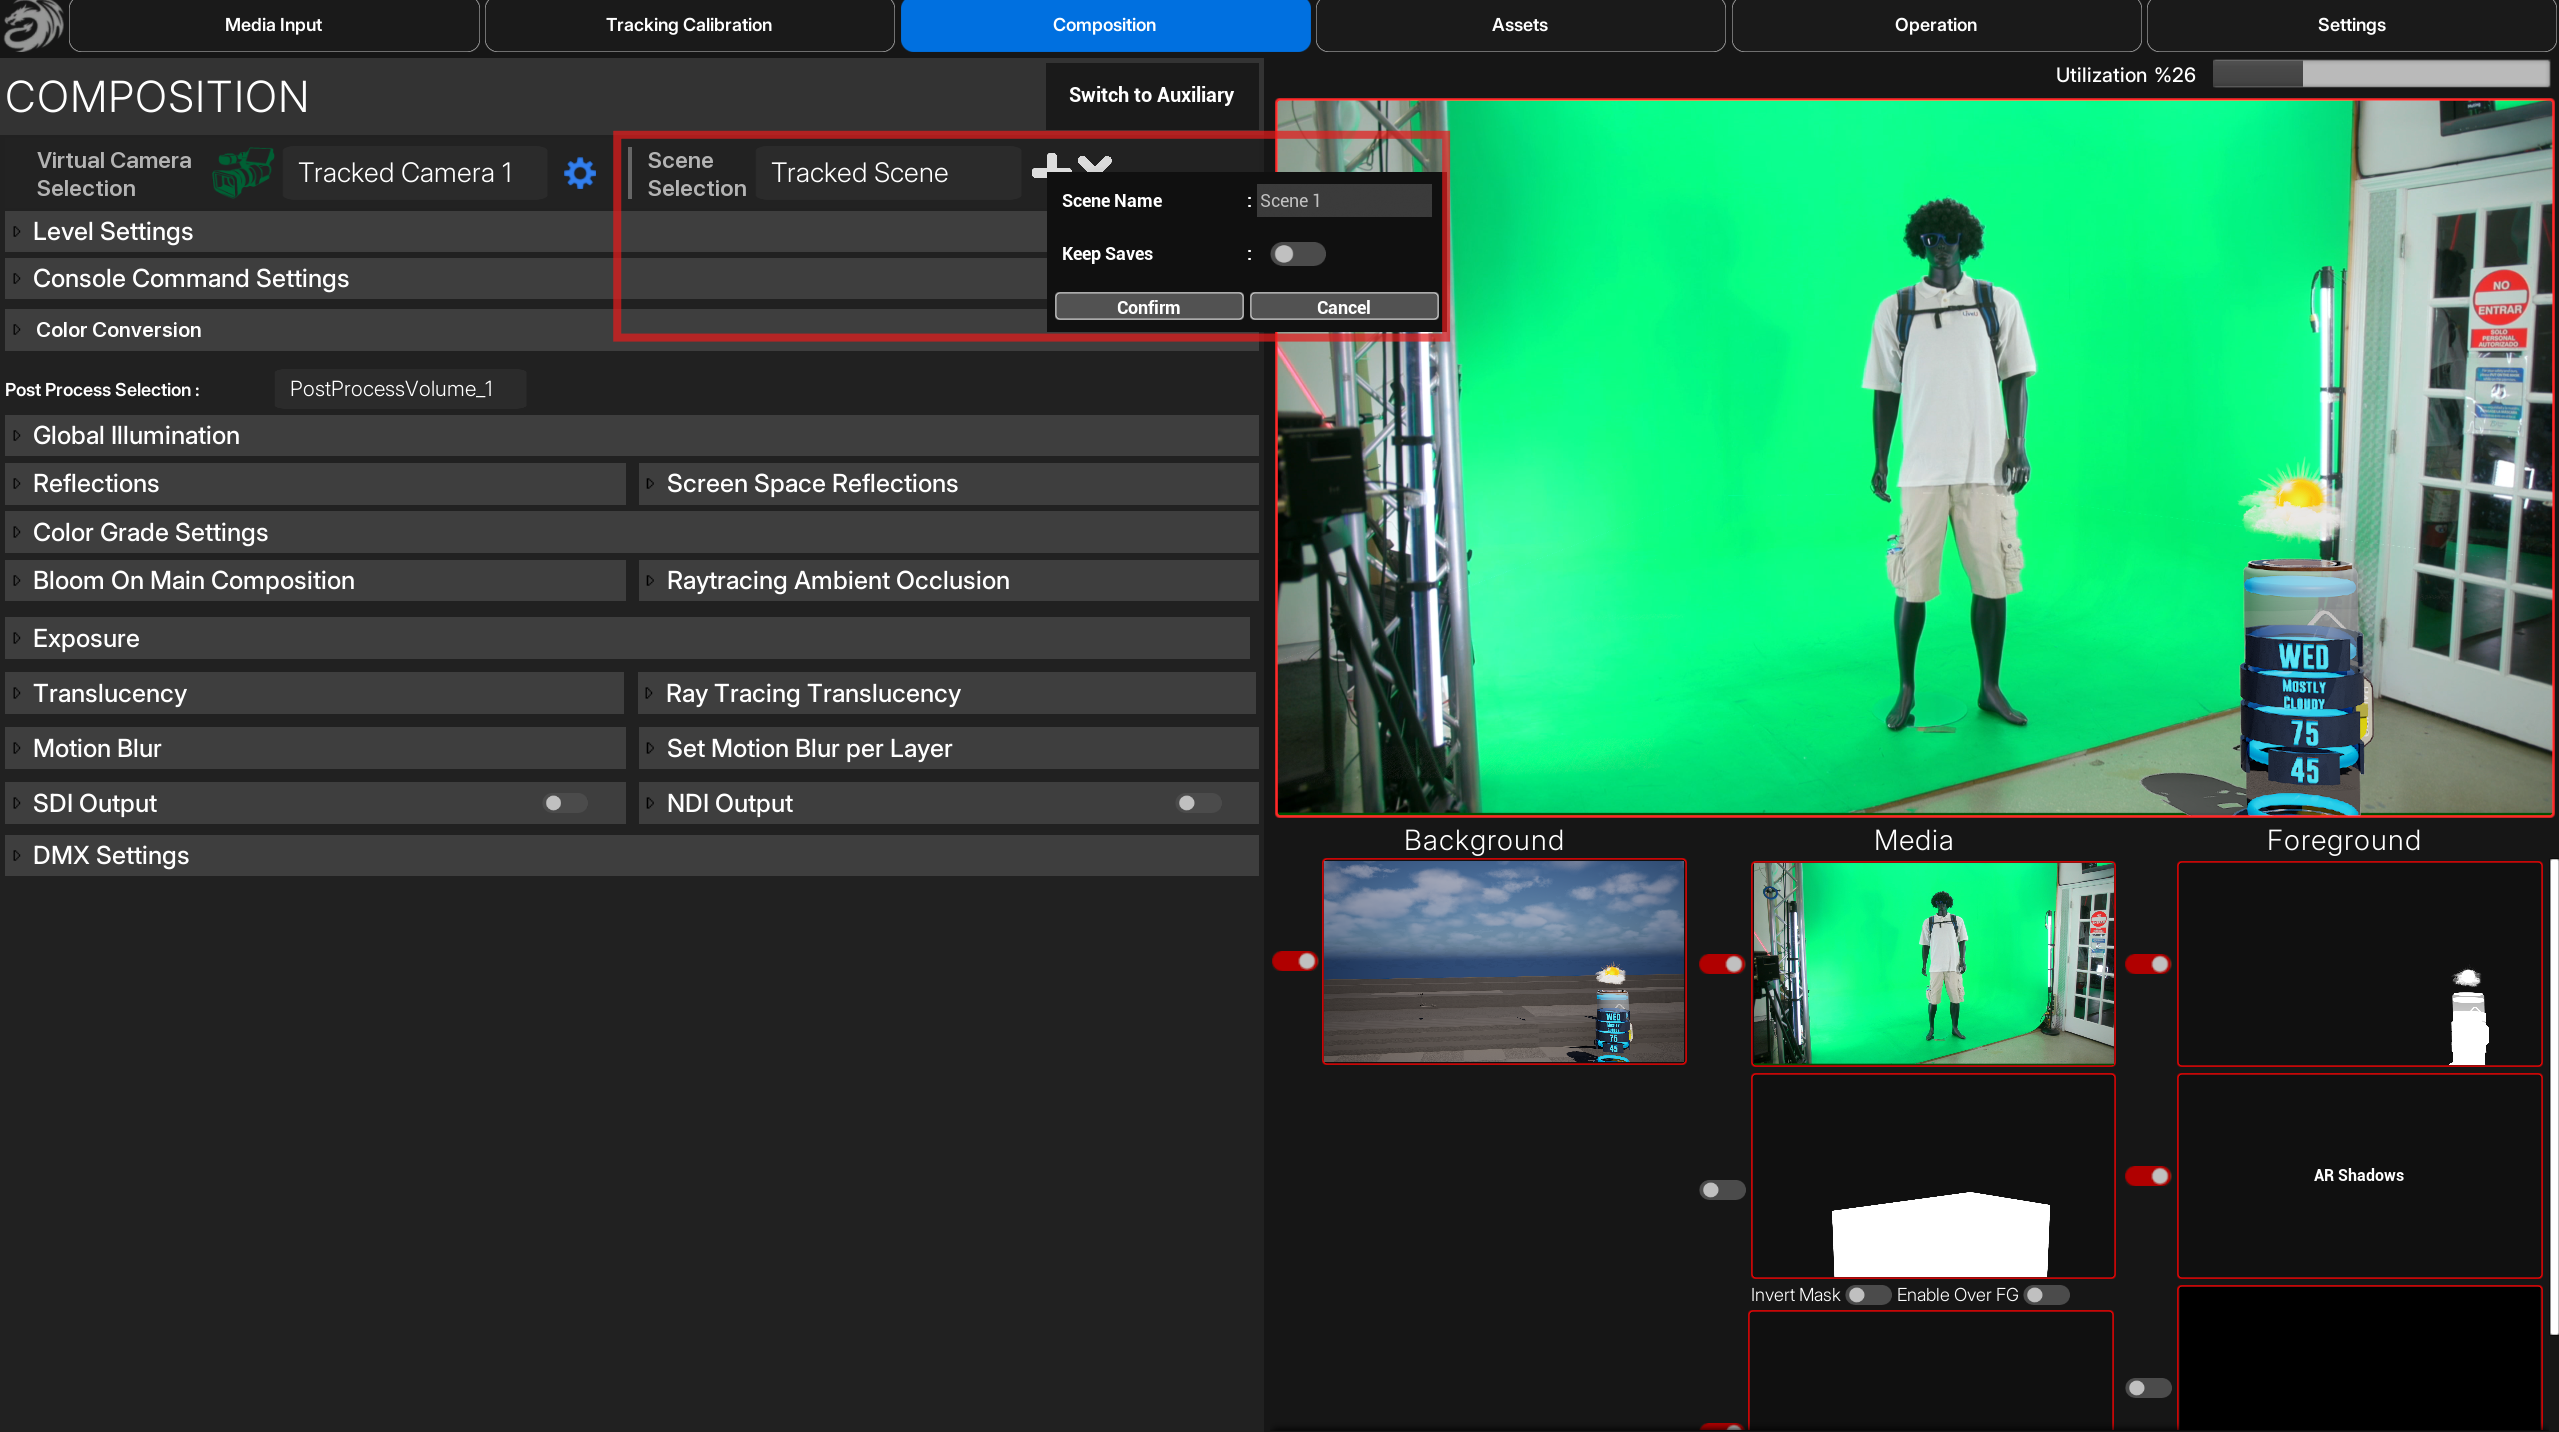
Task: Click the plus icon to add a scene
Action: click(x=1050, y=163)
